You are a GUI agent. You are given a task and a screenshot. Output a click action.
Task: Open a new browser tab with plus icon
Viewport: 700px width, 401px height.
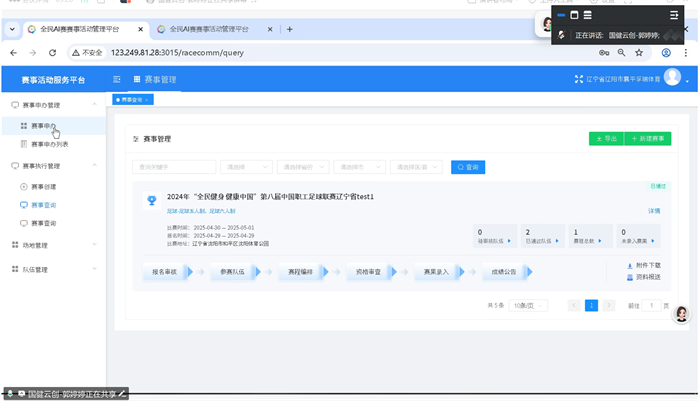tap(290, 29)
